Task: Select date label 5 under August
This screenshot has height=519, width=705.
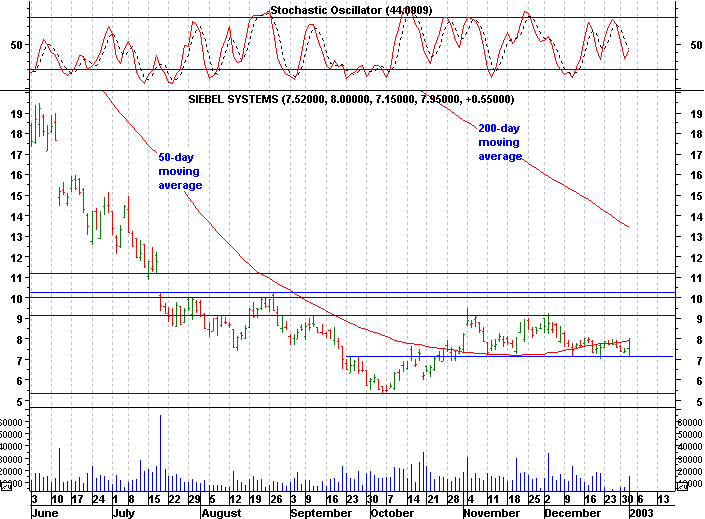Action: (x=212, y=499)
